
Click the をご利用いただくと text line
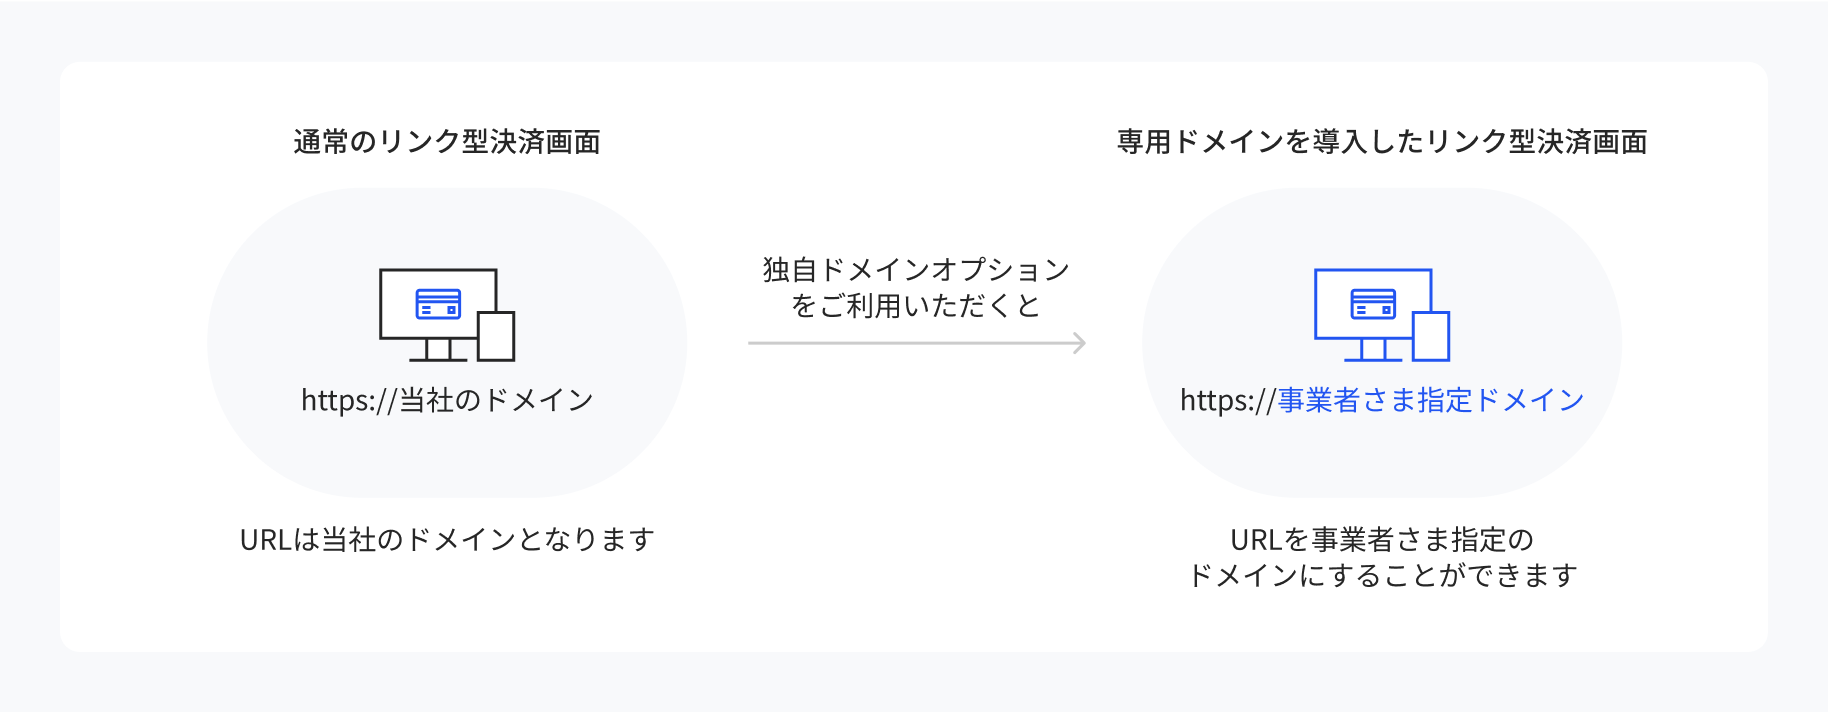(917, 306)
